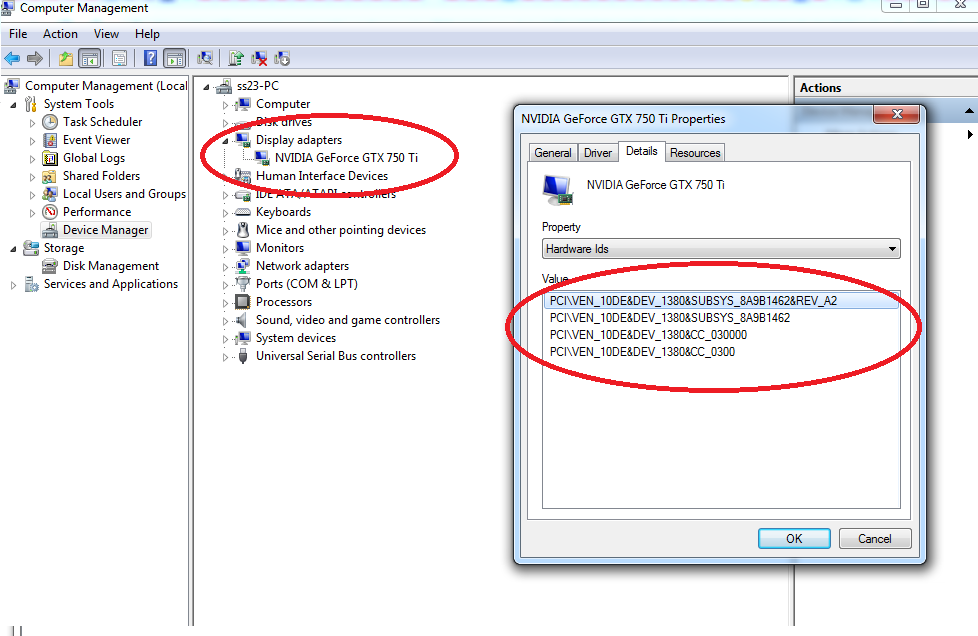978x636 pixels.
Task: Open the Action menu
Action: 61,34
